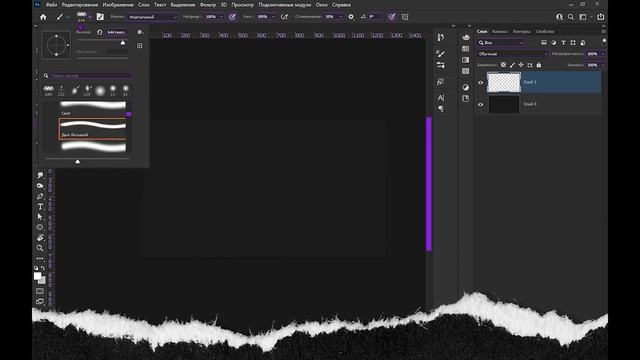Click the search magnifier icon at top right
Screen dimensions: 640x360
(571, 17)
